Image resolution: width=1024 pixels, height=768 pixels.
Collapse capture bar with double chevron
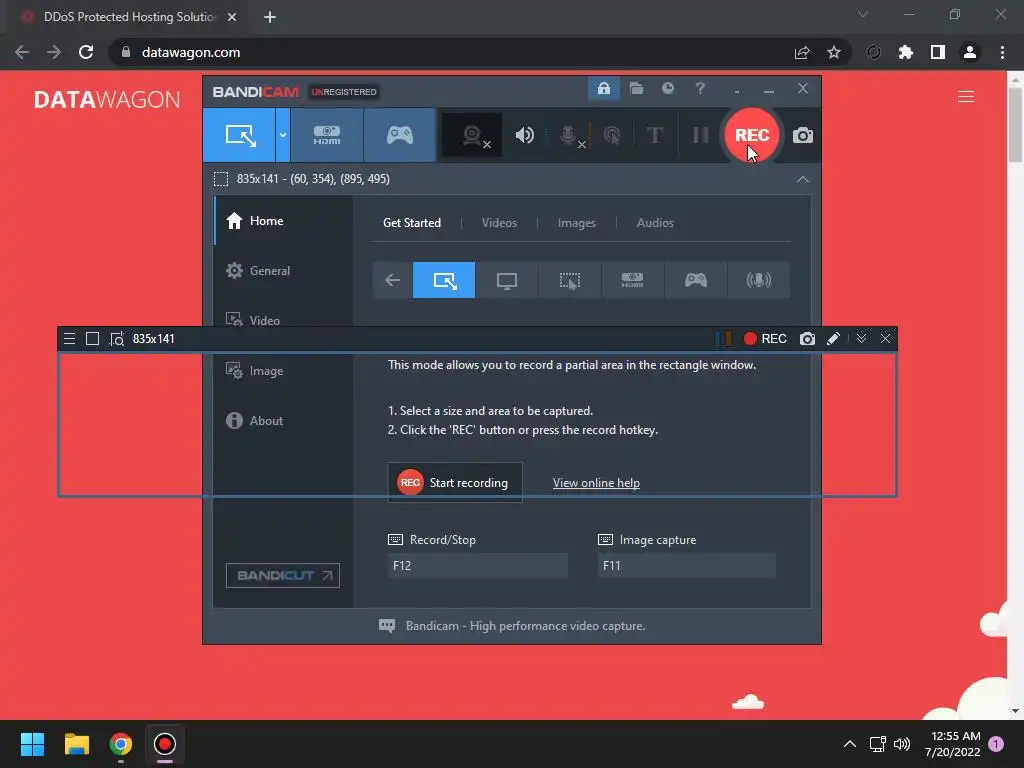coord(861,338)
